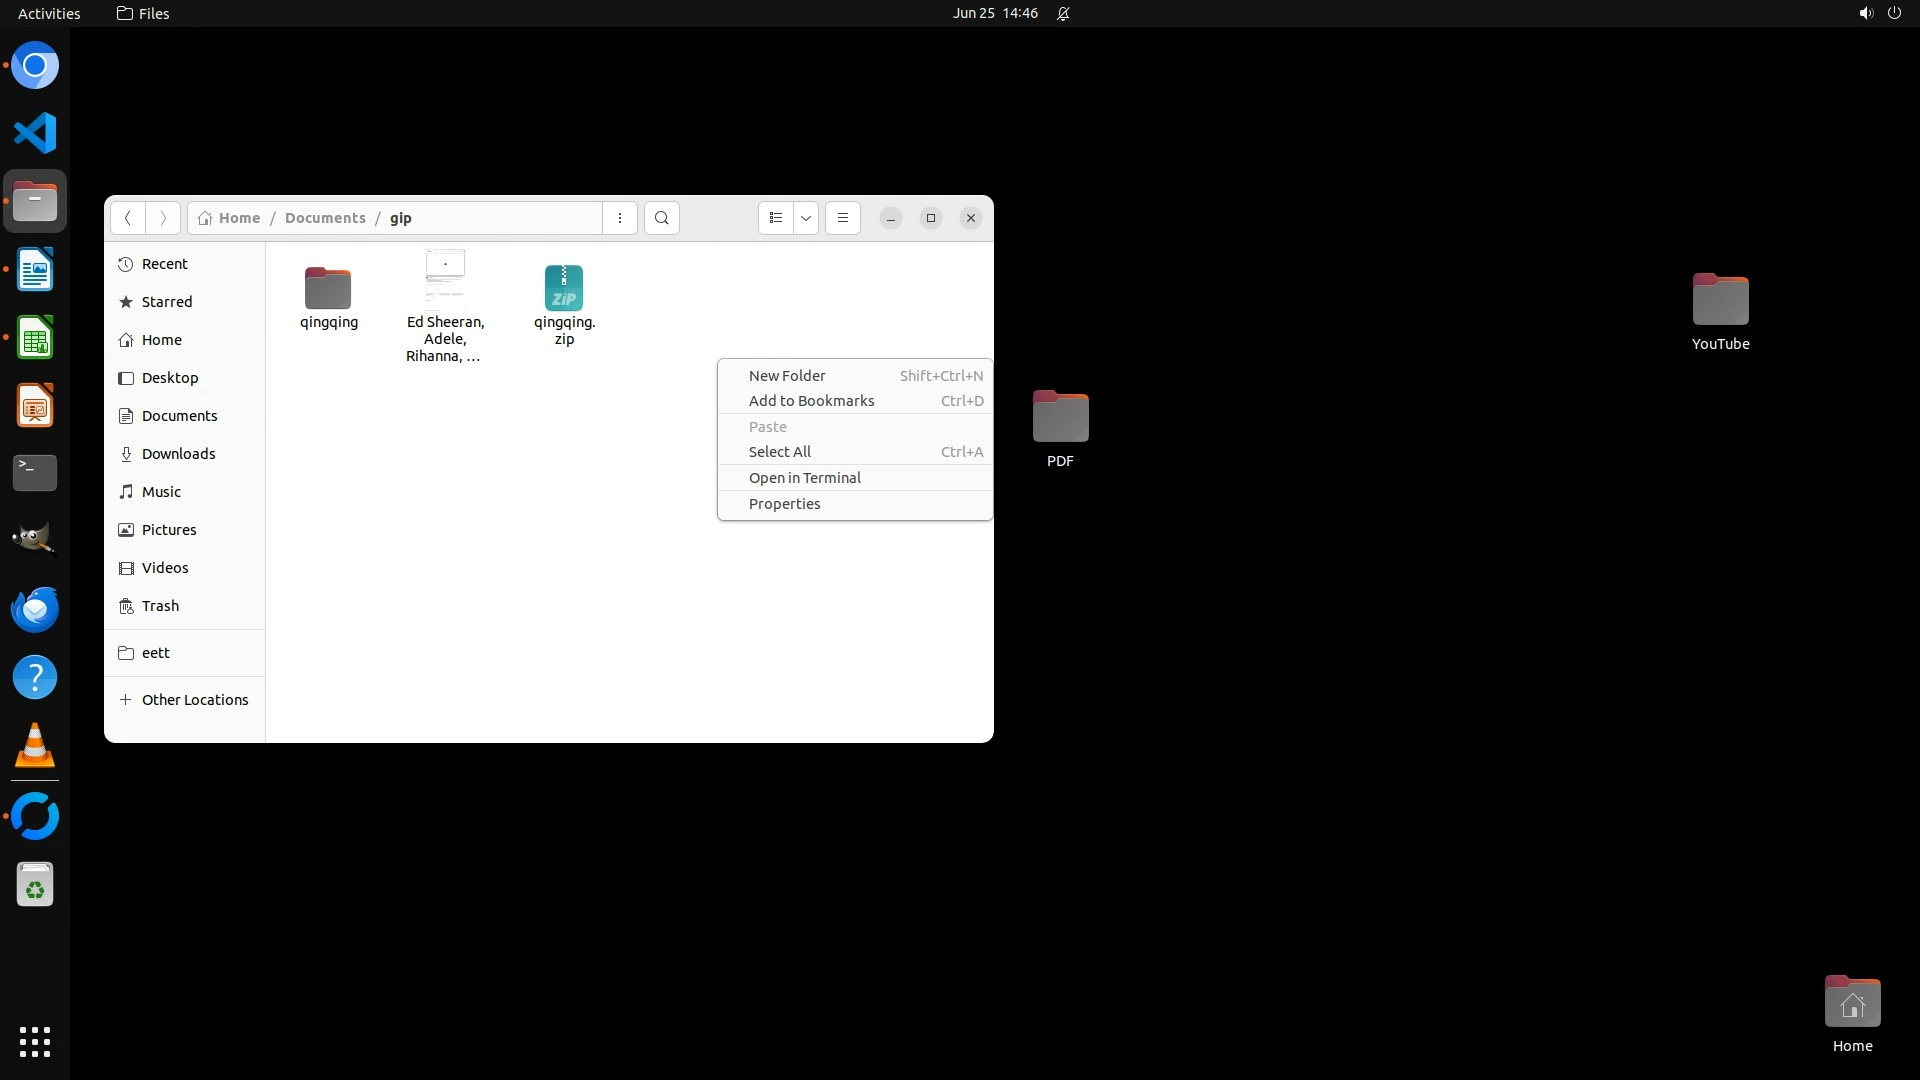
Task: Click Home in the path bar
Action: tap(238, 218)
